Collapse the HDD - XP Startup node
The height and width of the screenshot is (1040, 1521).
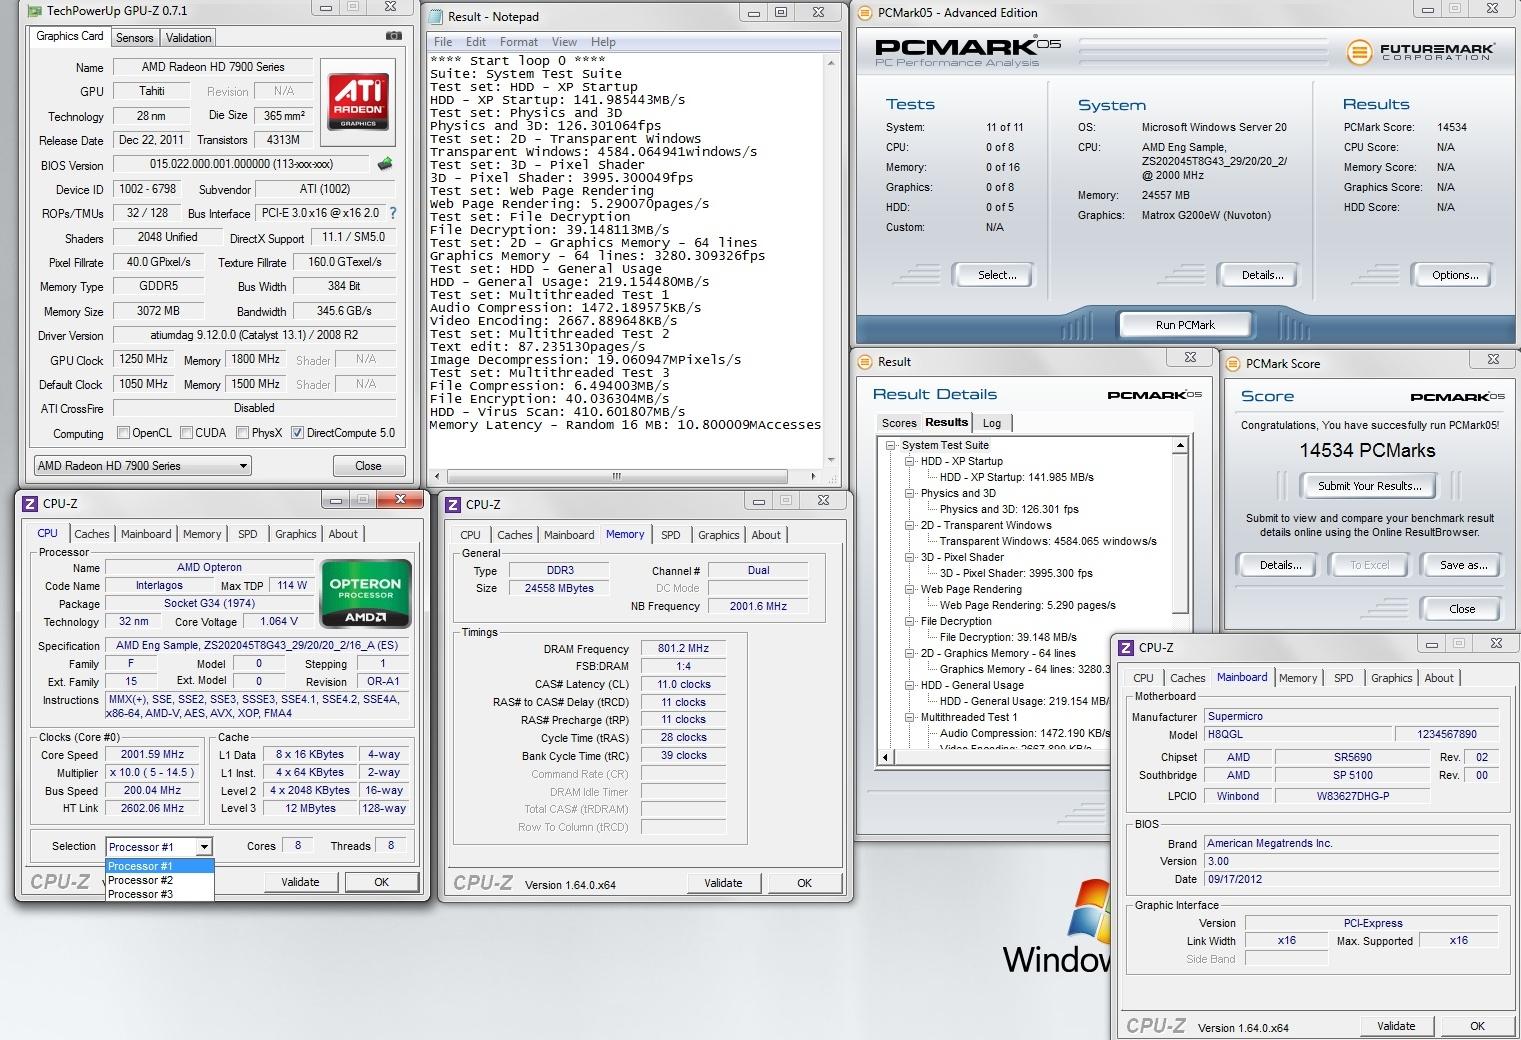point(910,462)
